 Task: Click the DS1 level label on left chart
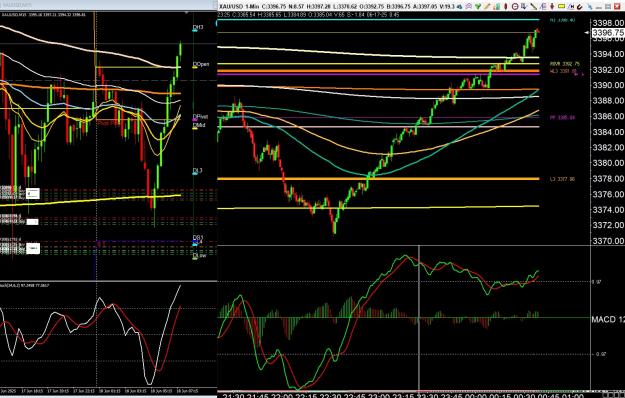(198, 237)
